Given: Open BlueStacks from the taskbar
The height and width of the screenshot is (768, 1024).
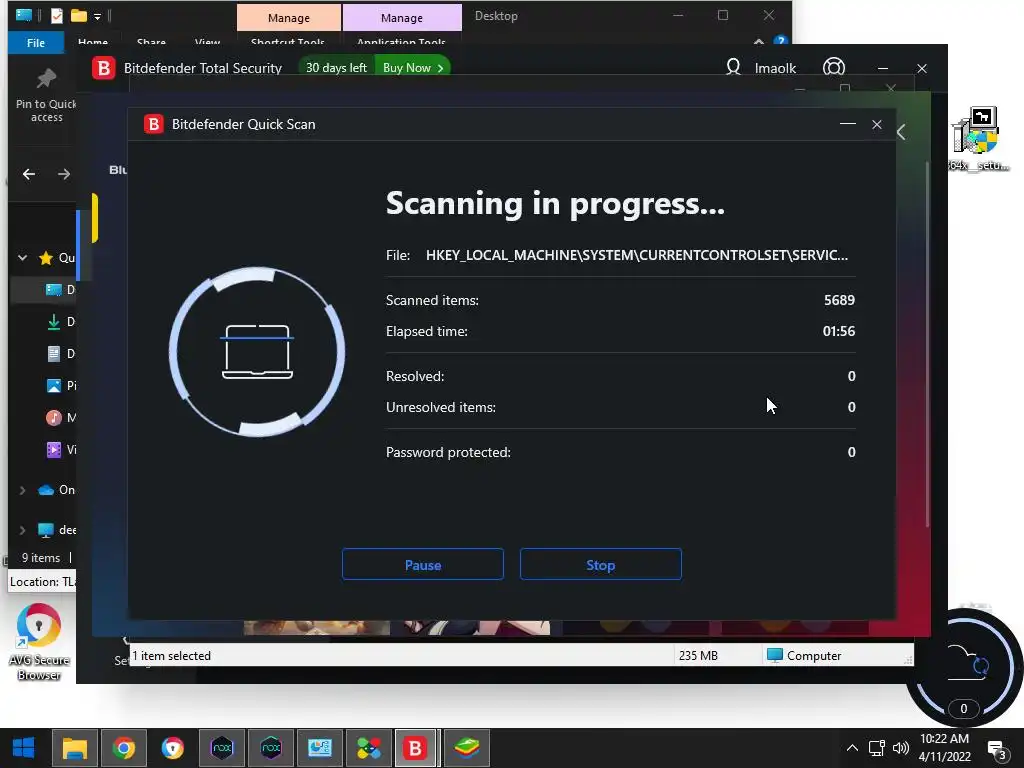Looking at the screenshot, I should click(467, 748).
